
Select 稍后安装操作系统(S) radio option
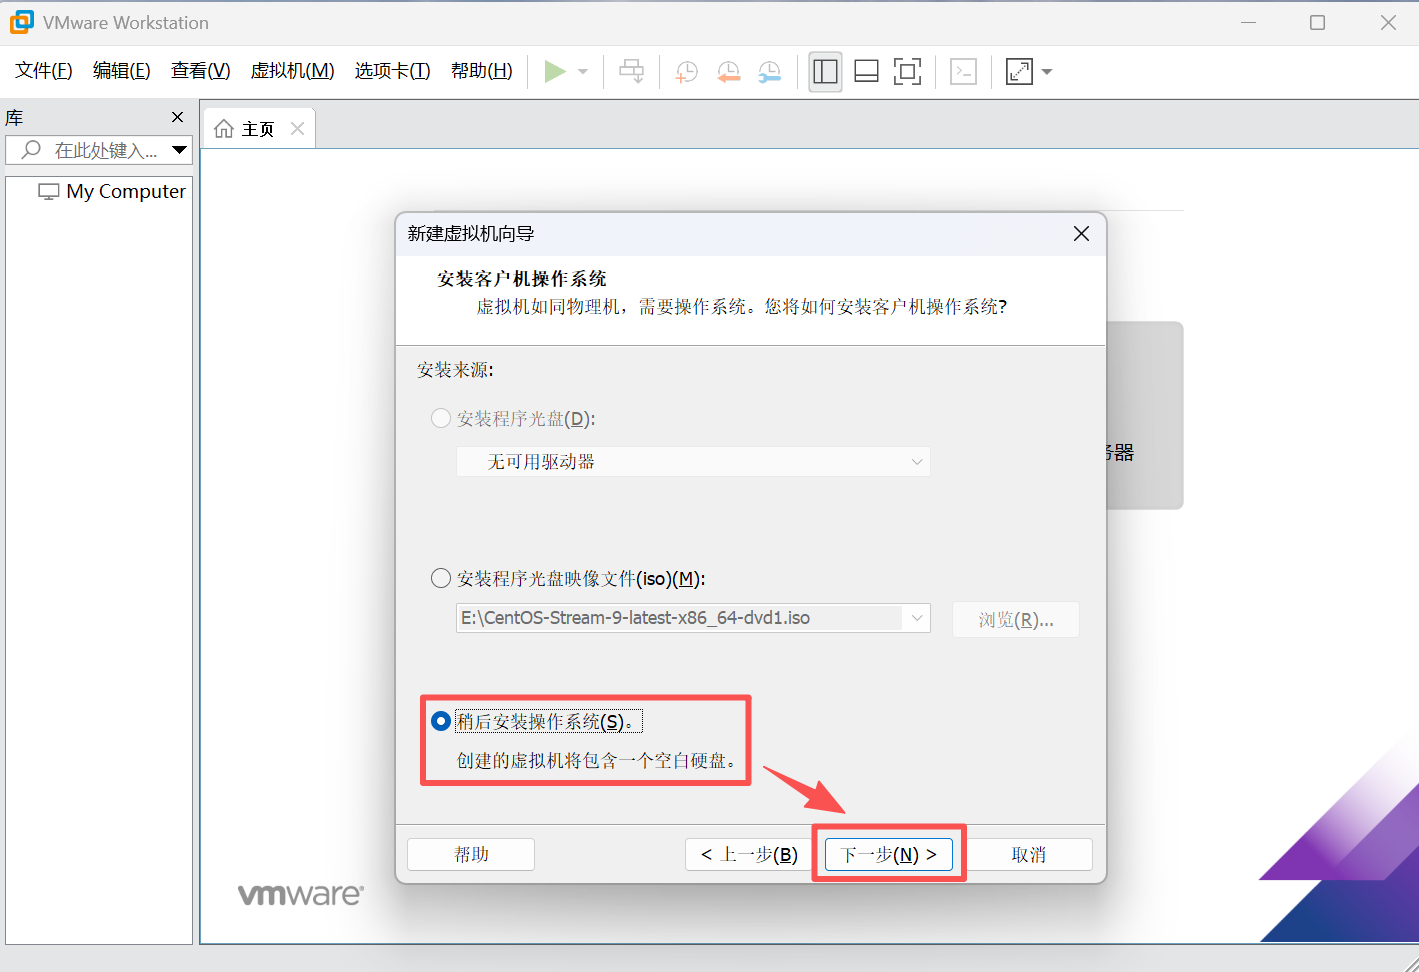click(536, 721)
